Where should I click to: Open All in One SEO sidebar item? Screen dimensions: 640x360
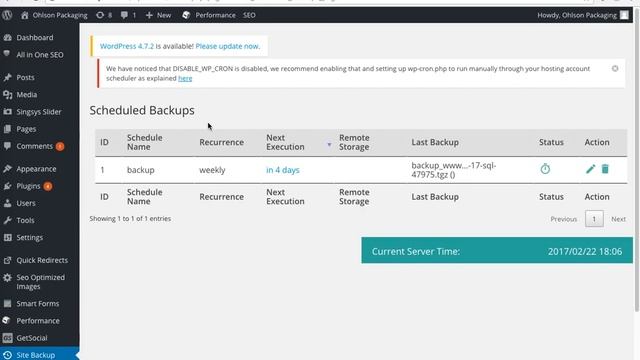click(40, 55)
